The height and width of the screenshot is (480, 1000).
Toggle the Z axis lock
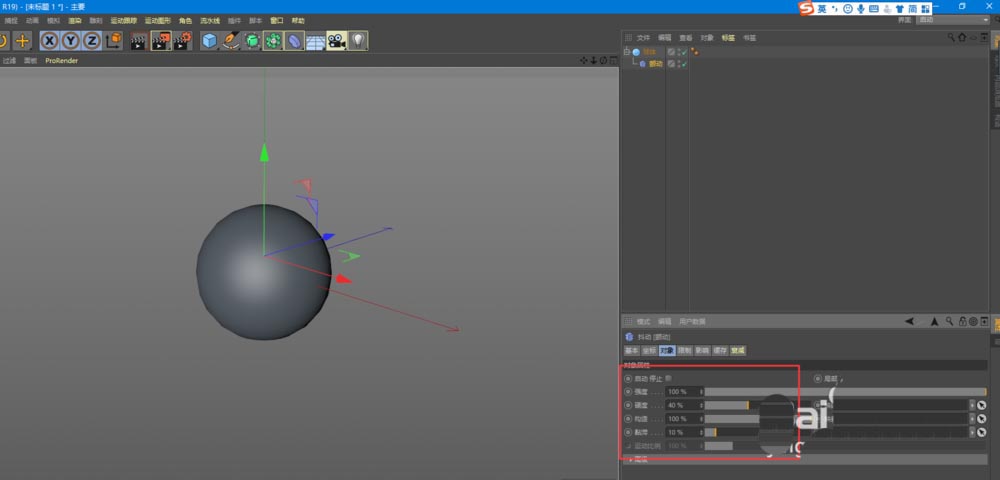(91, 41)
